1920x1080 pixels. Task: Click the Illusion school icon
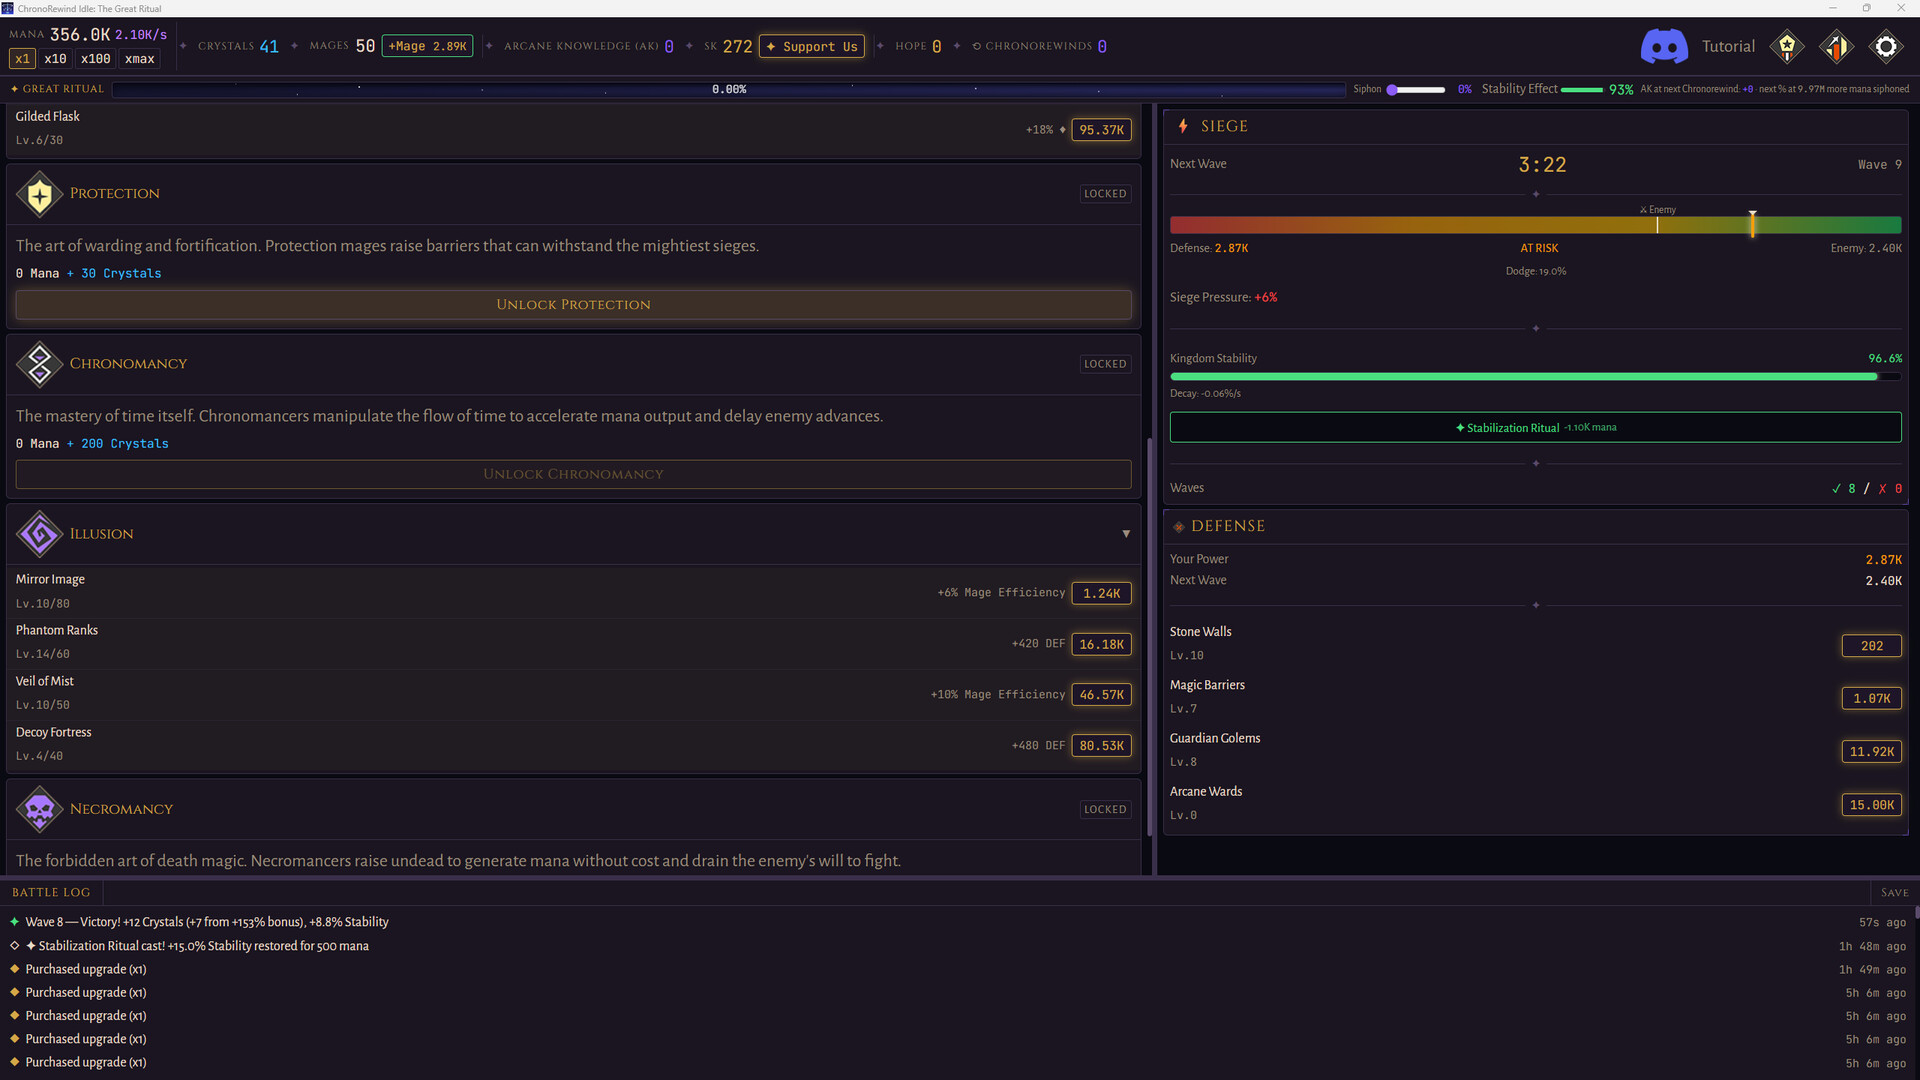(40, 534)
